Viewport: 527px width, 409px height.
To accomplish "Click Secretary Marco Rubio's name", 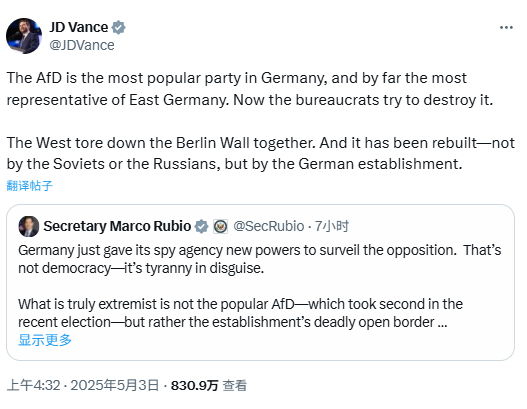I will coord(117,226).
